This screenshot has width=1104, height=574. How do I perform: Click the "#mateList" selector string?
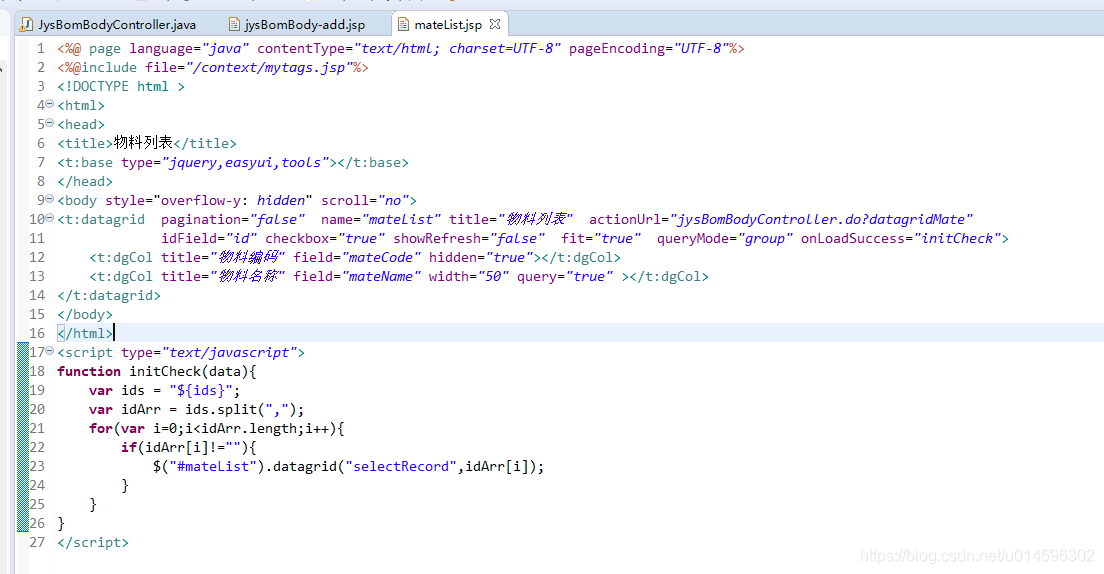[x=213, y=466]
